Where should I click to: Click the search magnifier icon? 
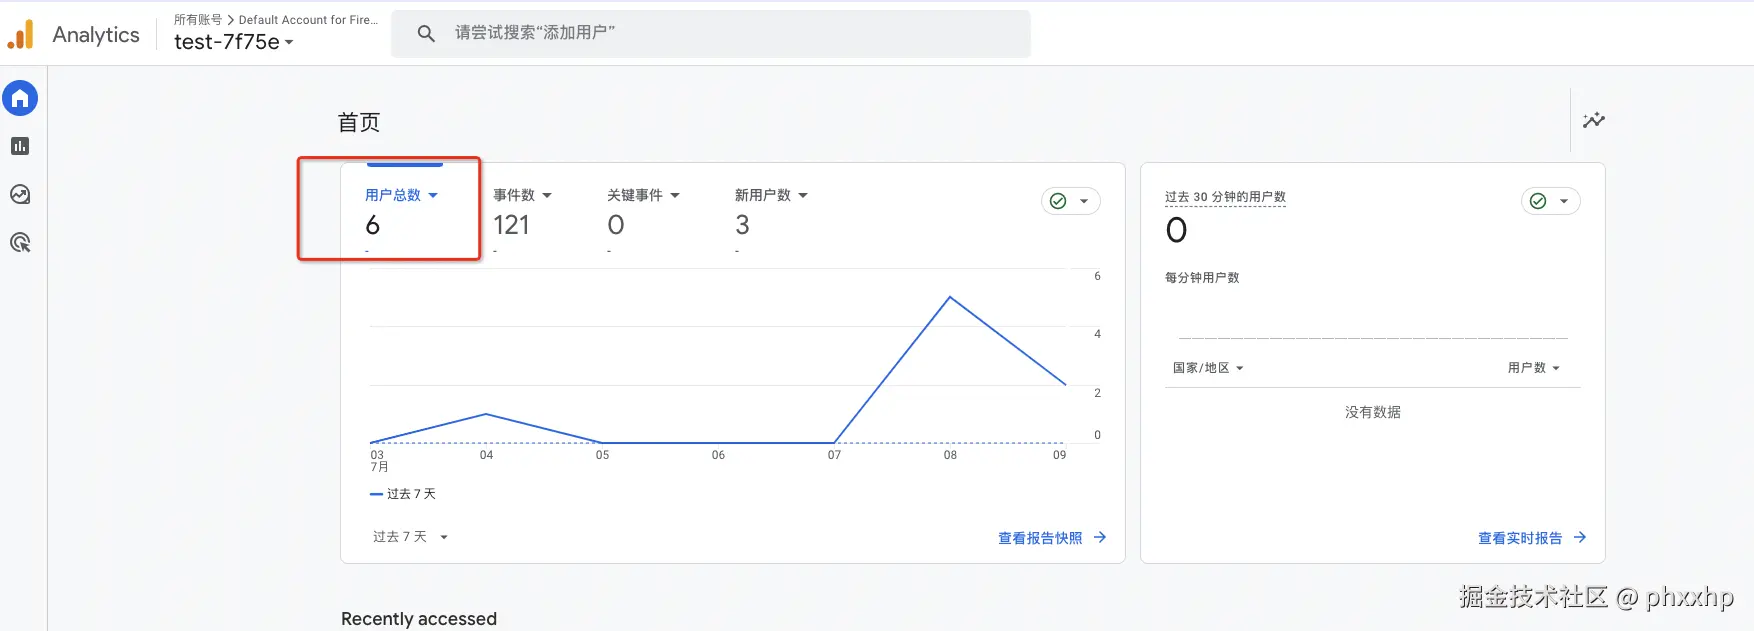click(426, 33)
